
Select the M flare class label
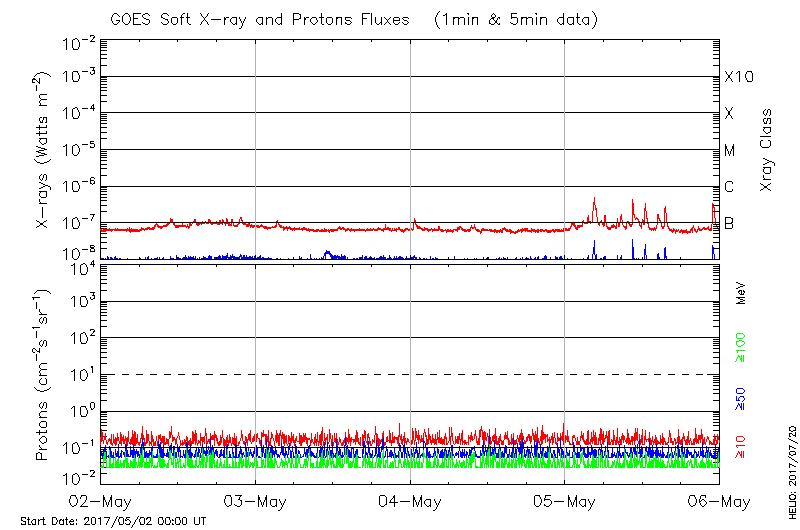point(730,151)
